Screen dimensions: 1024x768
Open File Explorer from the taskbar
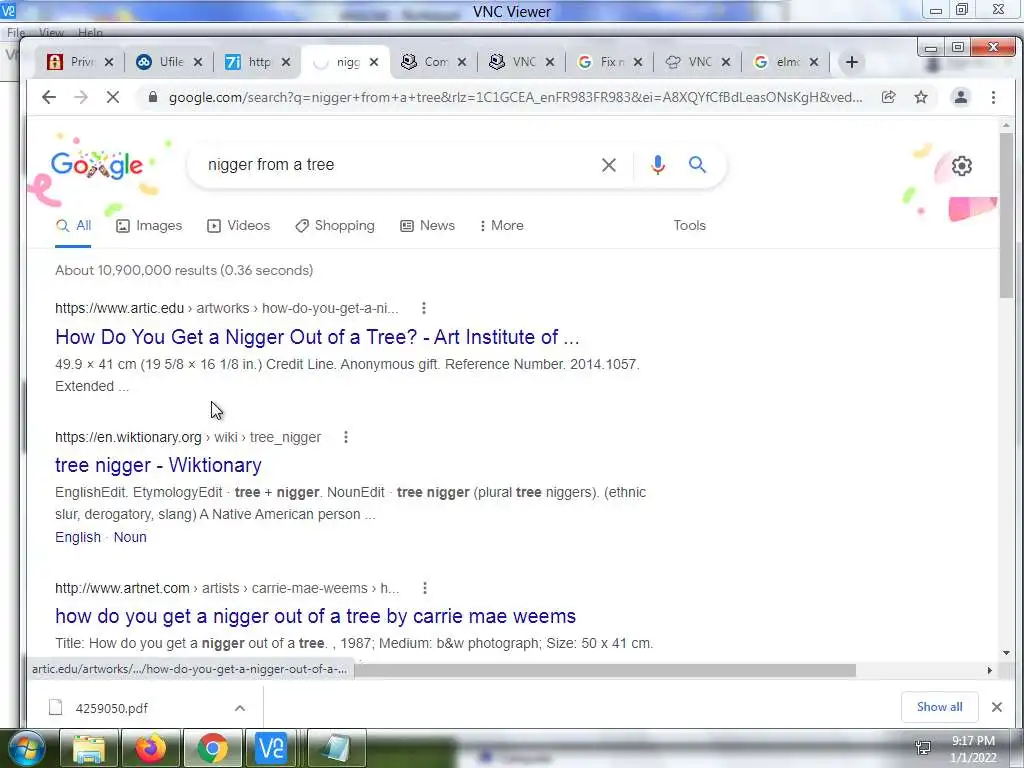89,748
